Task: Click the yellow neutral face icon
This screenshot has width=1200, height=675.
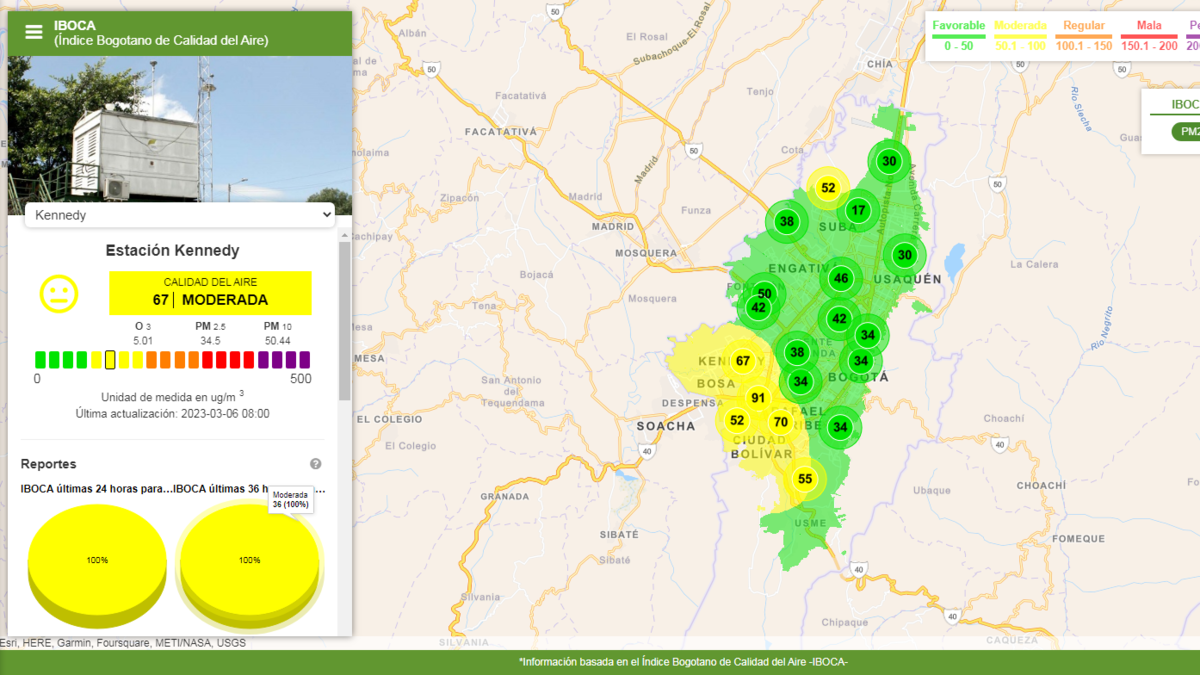Action: click(58, 293)
